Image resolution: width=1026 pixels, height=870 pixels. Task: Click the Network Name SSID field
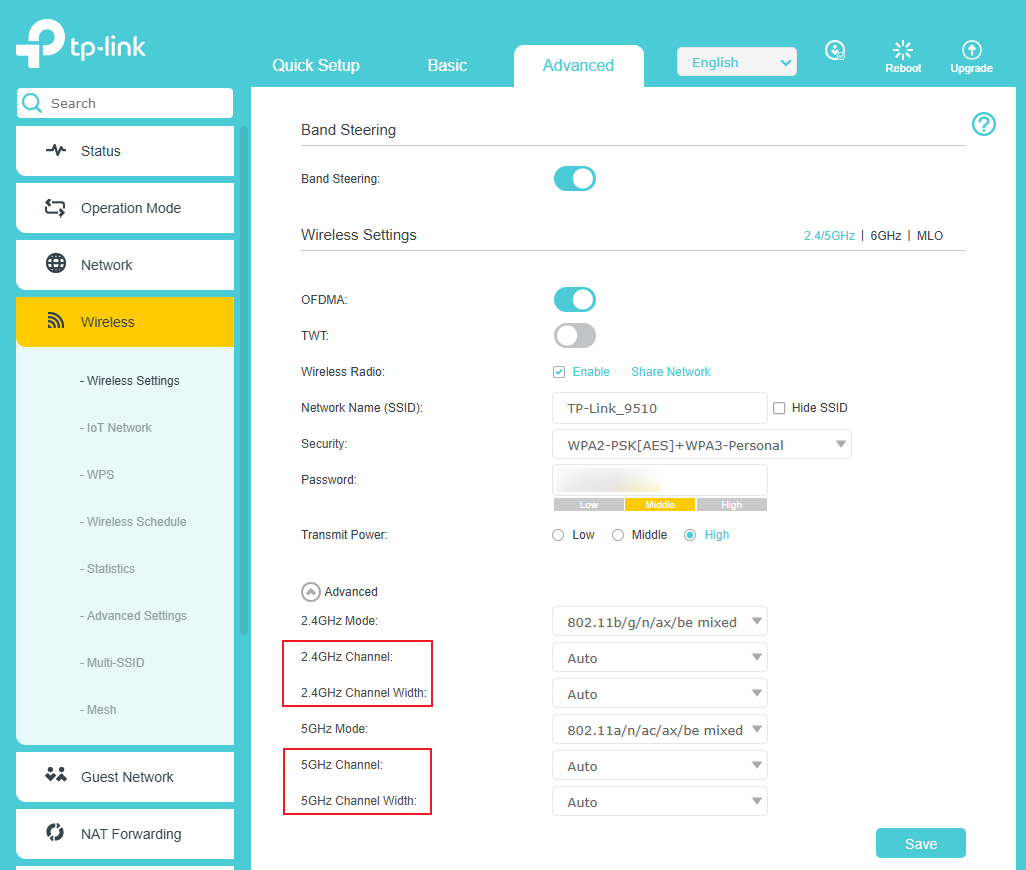659,408
